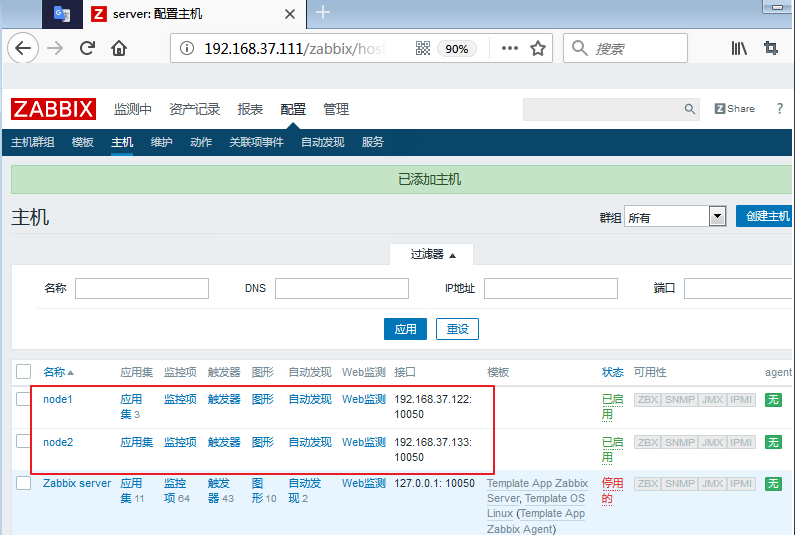
Task: Switch to the translate pinned tab
Action: pos(62,14)
